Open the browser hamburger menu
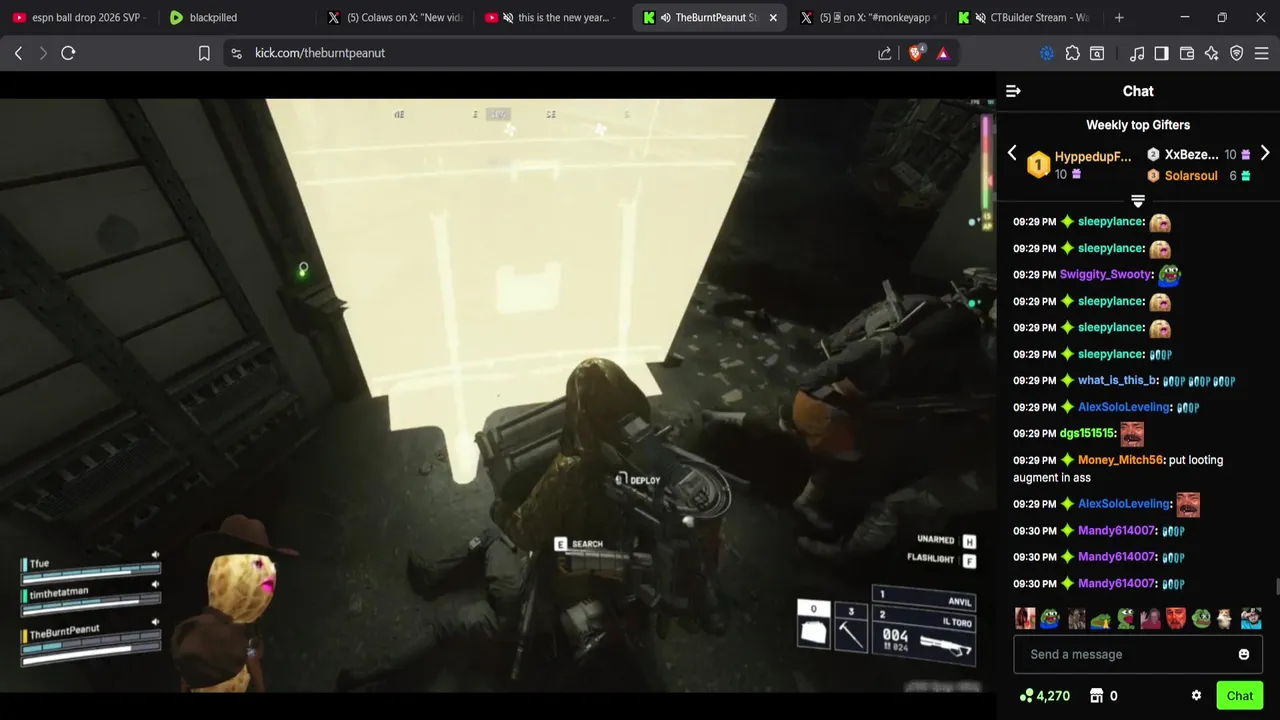Image resolution: width=1280 pixels, height=720 pixels. point(1262,53)
